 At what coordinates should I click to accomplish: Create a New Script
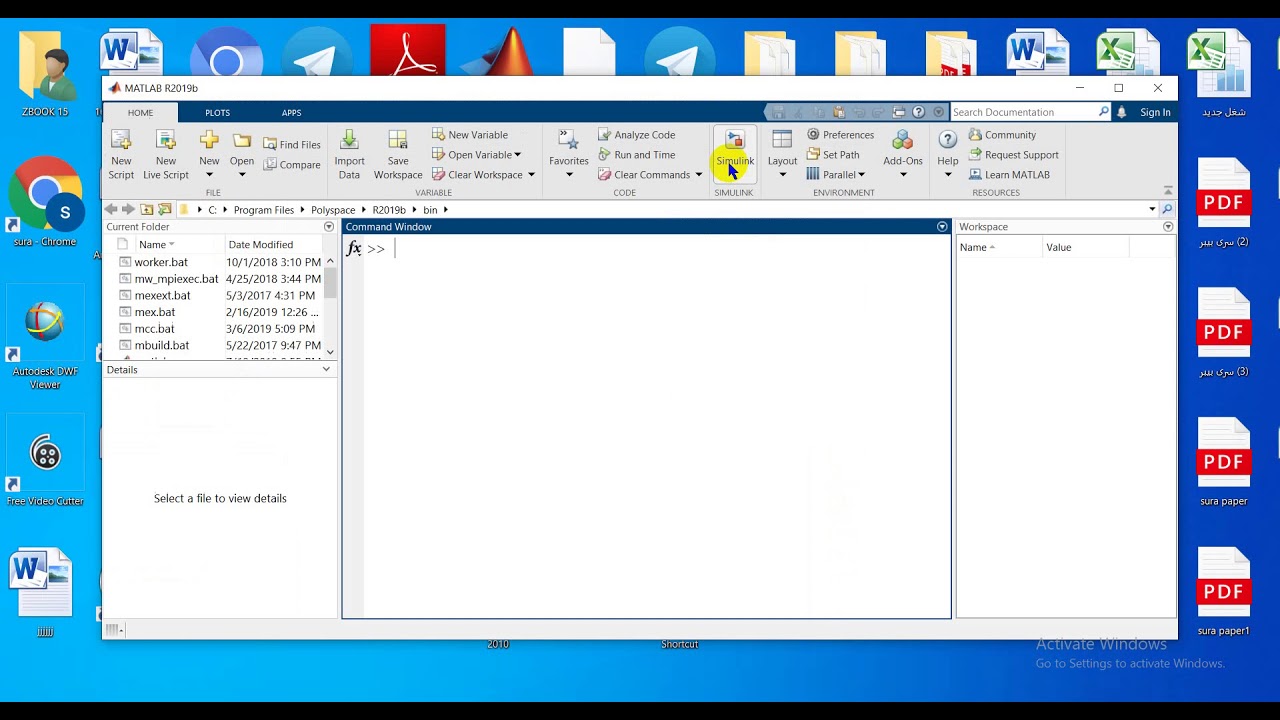click(121, 154)
